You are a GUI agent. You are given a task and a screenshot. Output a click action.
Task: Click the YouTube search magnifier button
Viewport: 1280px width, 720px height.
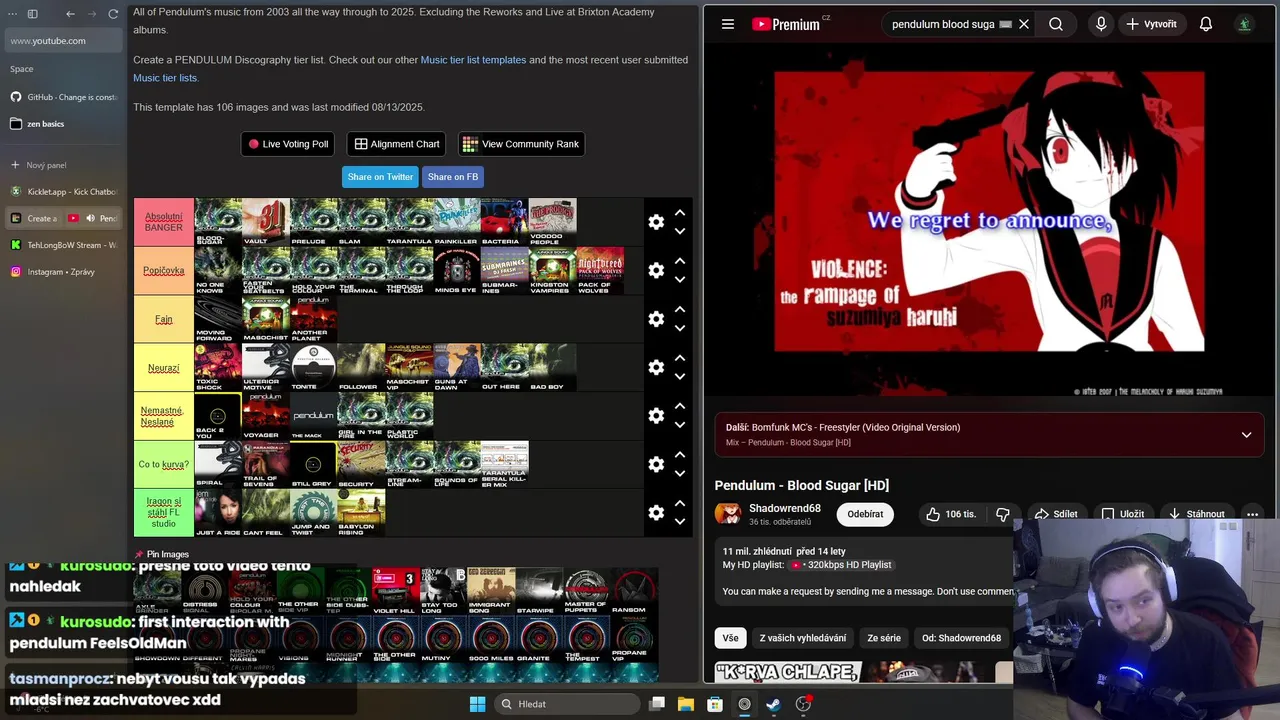pos(1056,24)
